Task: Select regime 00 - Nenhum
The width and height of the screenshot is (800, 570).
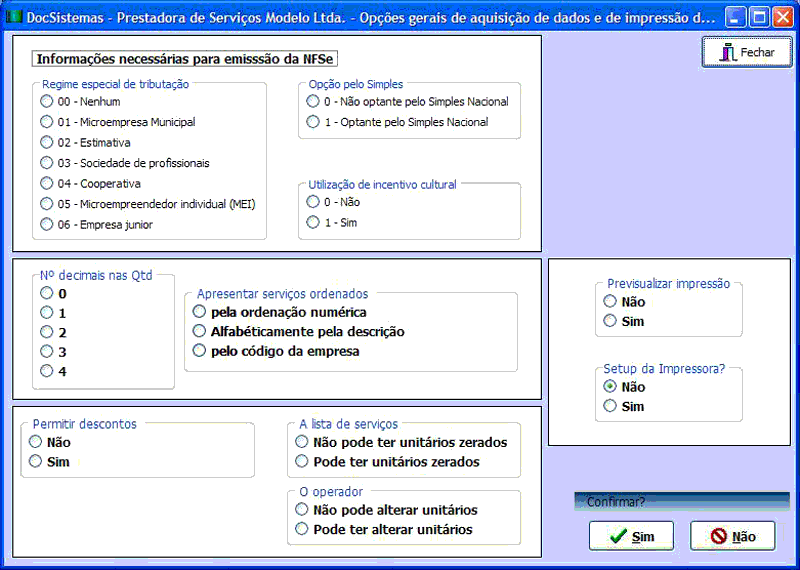Action: [x=46, y=101]
